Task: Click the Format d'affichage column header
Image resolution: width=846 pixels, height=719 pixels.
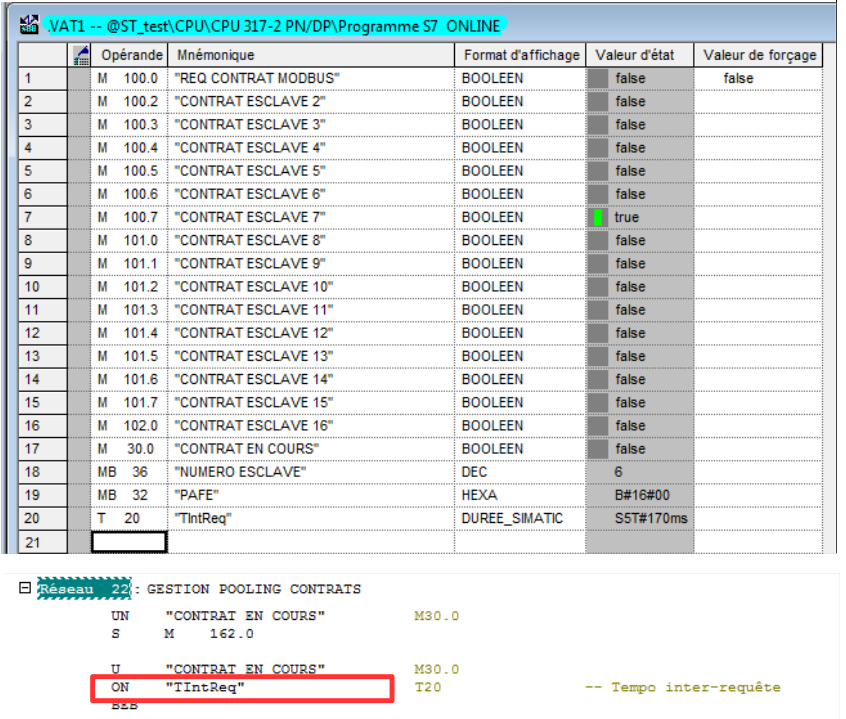Action: [520, 55]
